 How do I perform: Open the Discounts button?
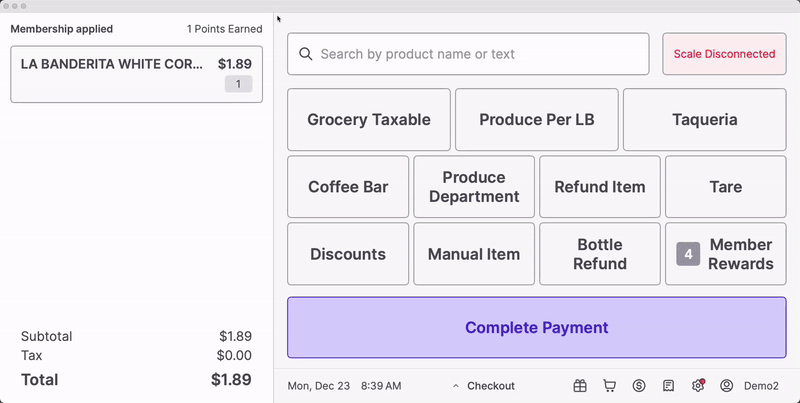pyautogui.click(x=348, y=254)
